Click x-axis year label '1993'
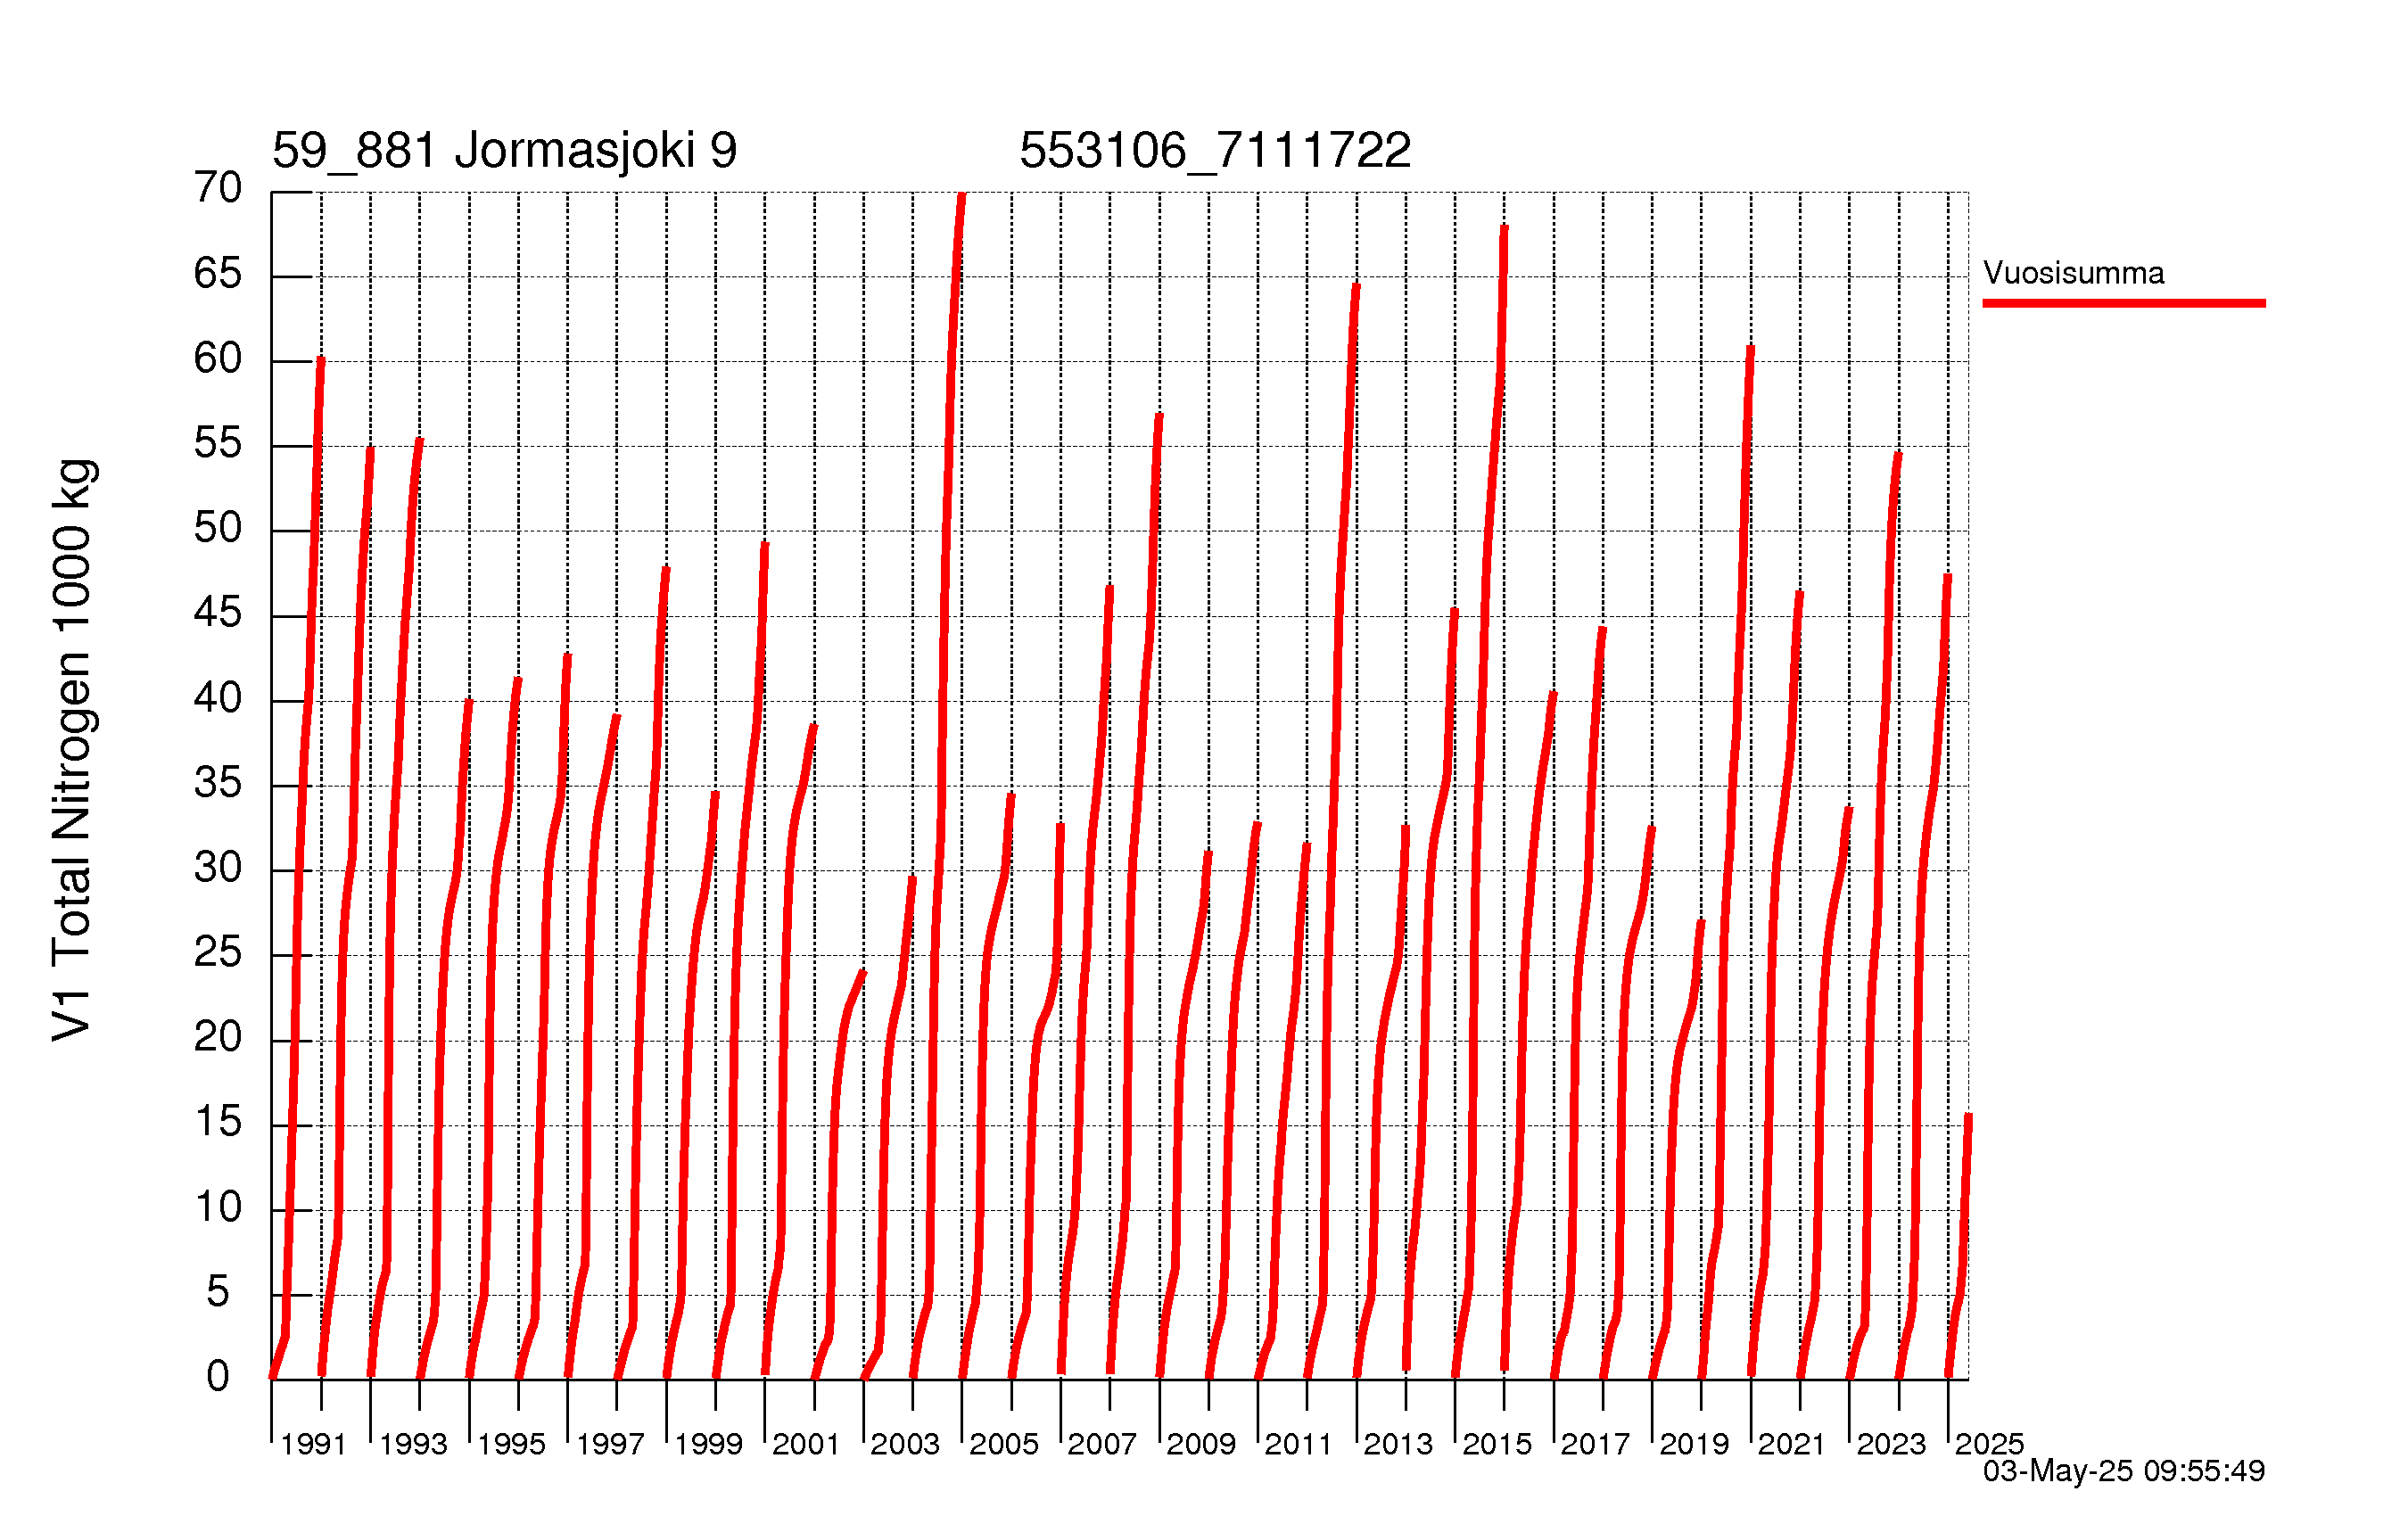 tap(413, 1445)
